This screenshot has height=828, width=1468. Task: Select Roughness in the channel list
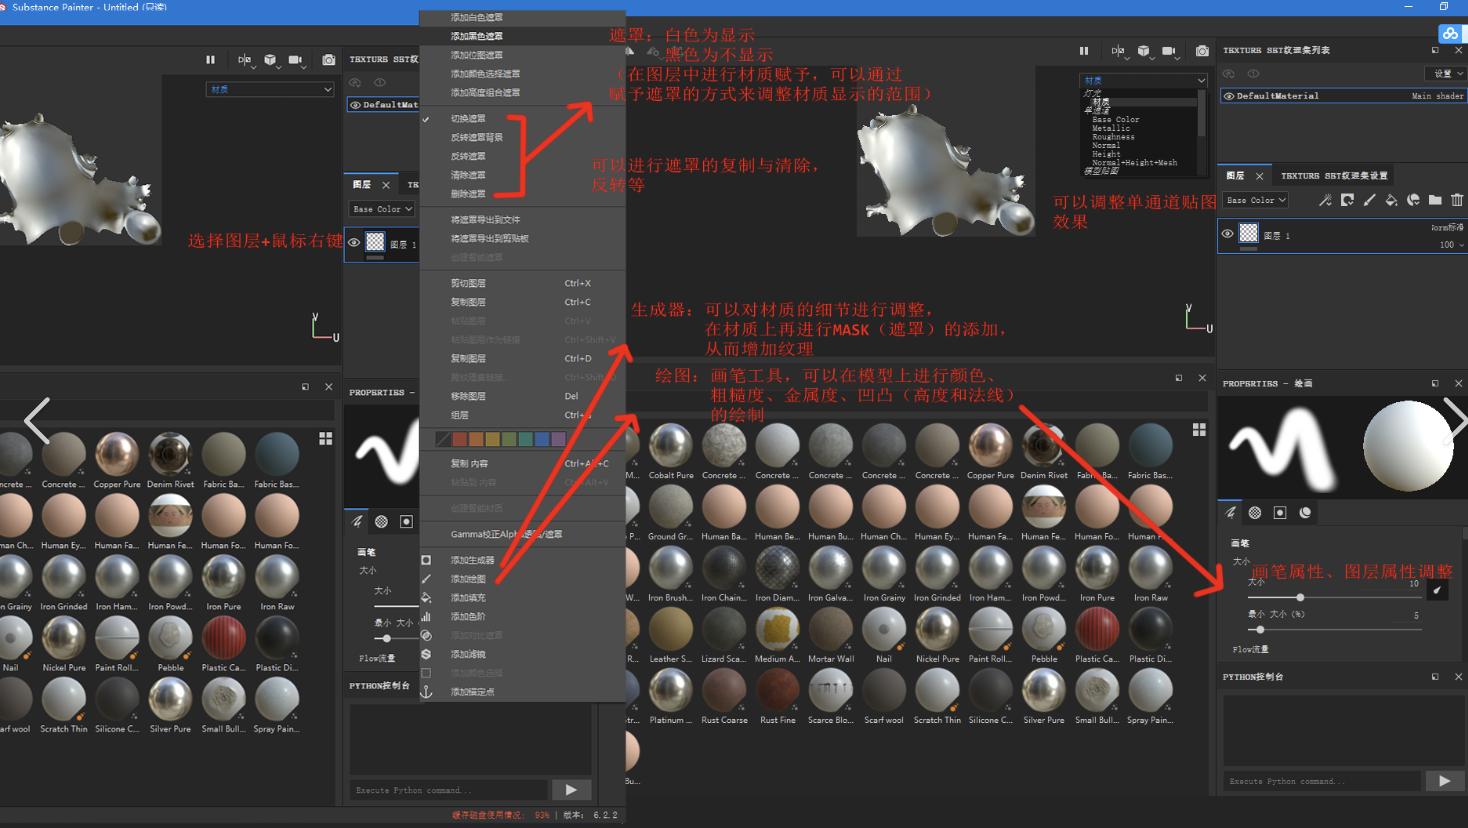1113,137
